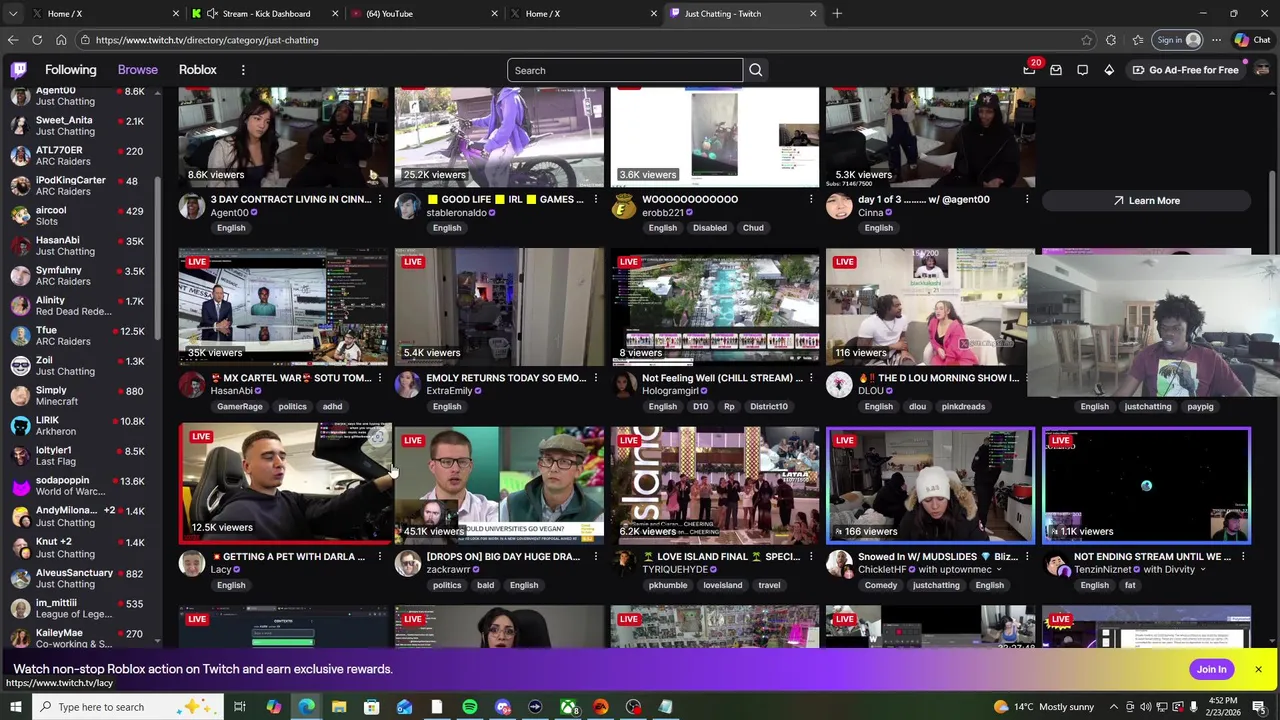This screenshot has height=720, width=1280.
Task: Open the Following page
Action: click(70, 70)
